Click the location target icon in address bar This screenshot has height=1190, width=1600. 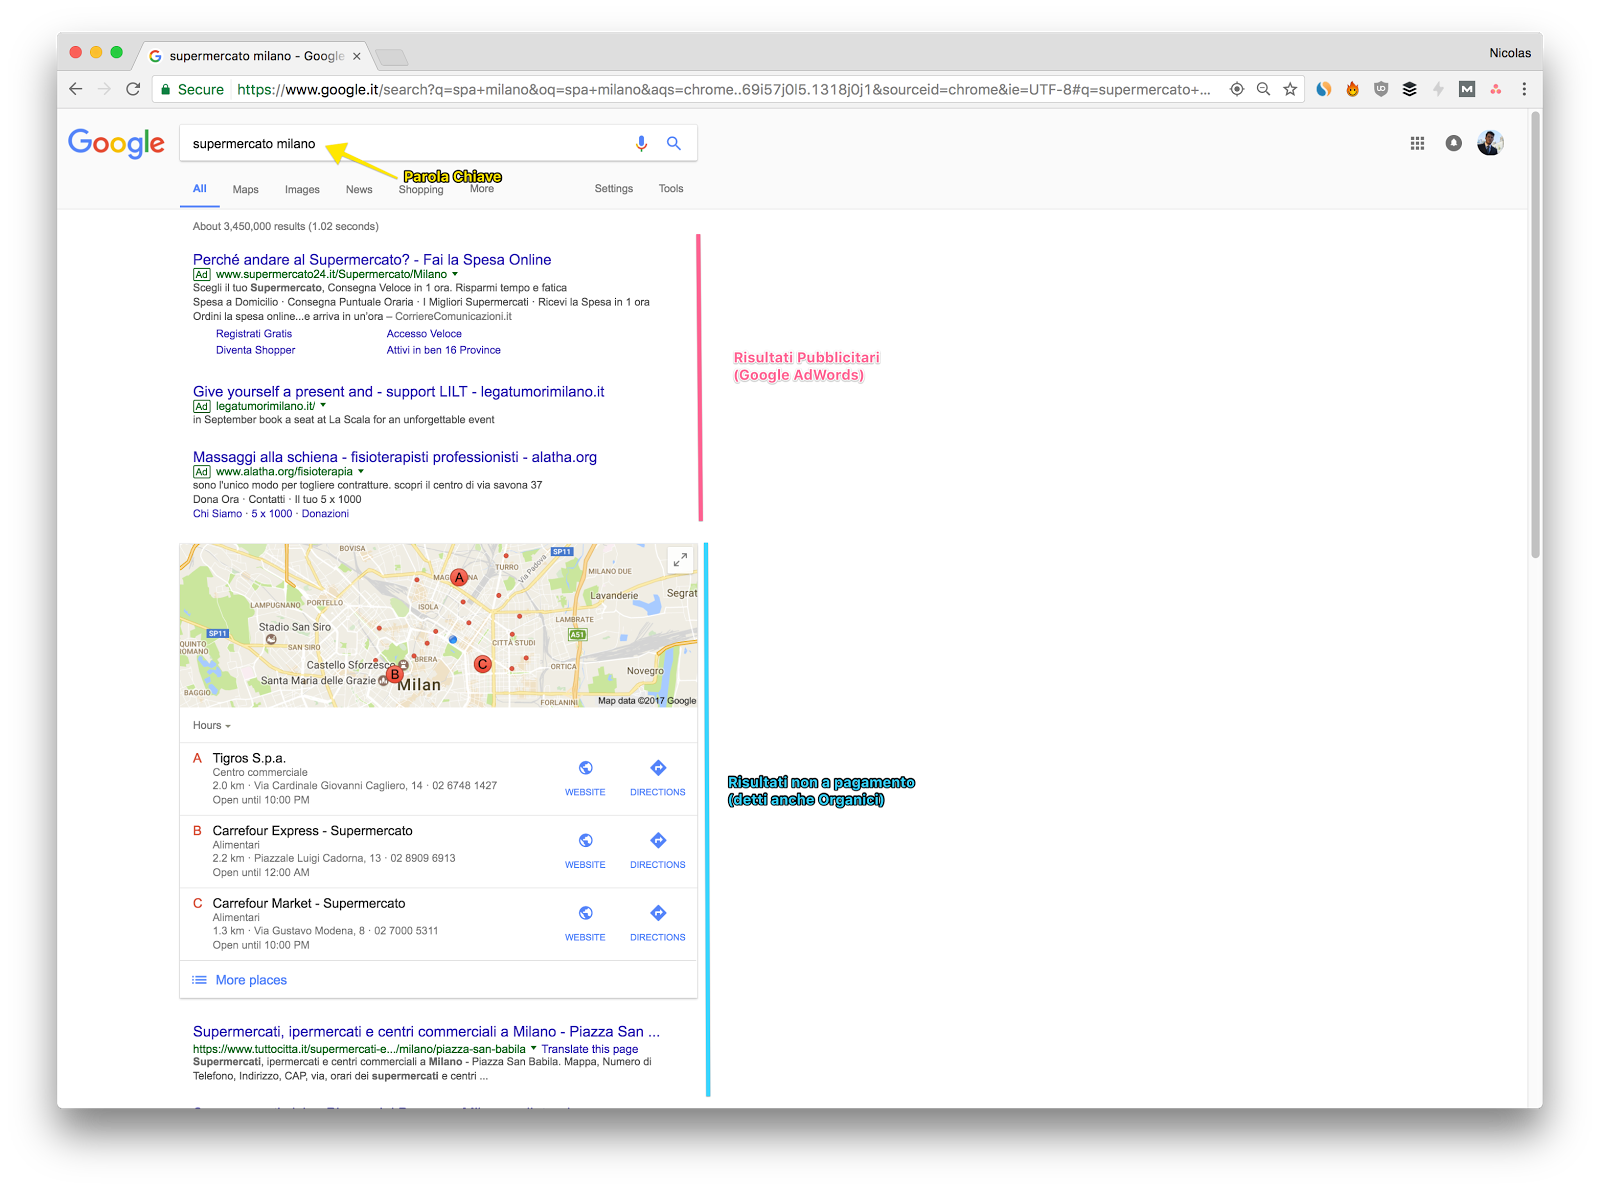pyautogui.click(x=1237, y=89)
